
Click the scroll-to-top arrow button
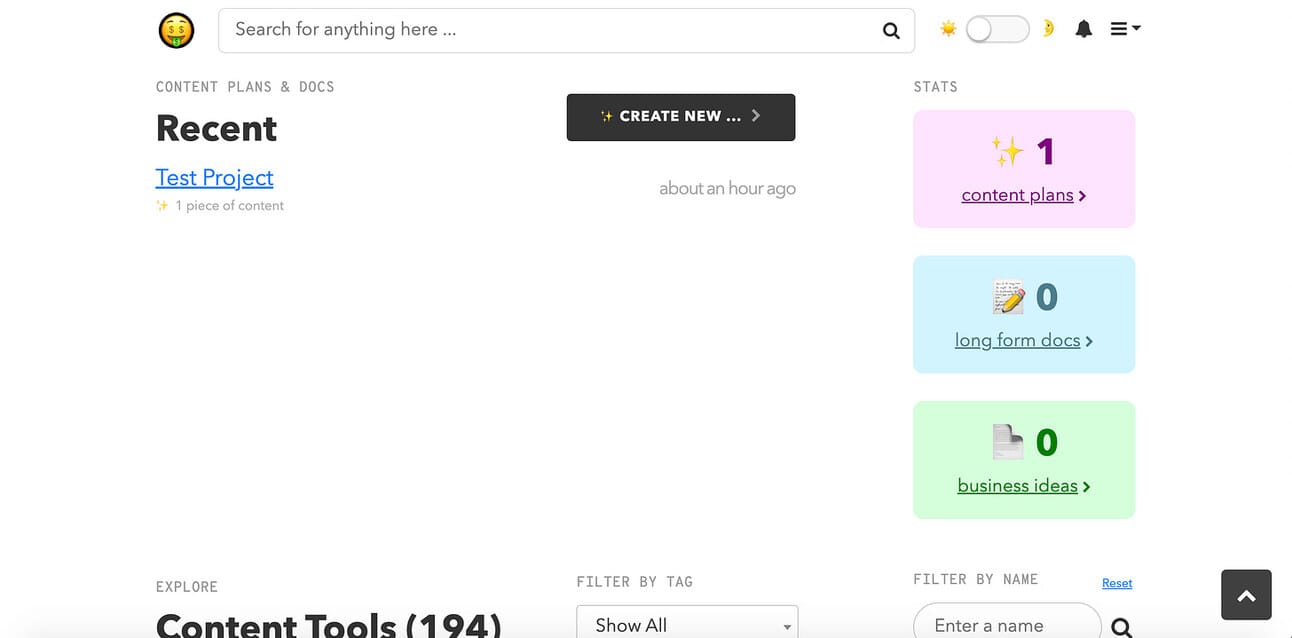1246,595
